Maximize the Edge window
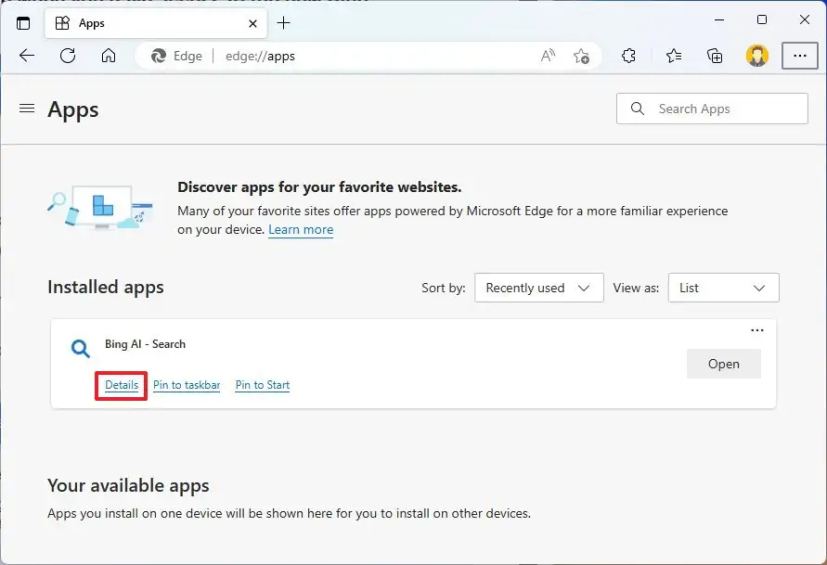Image resolution: width=827 pixels, height=565 pixels. coord(762,20)
